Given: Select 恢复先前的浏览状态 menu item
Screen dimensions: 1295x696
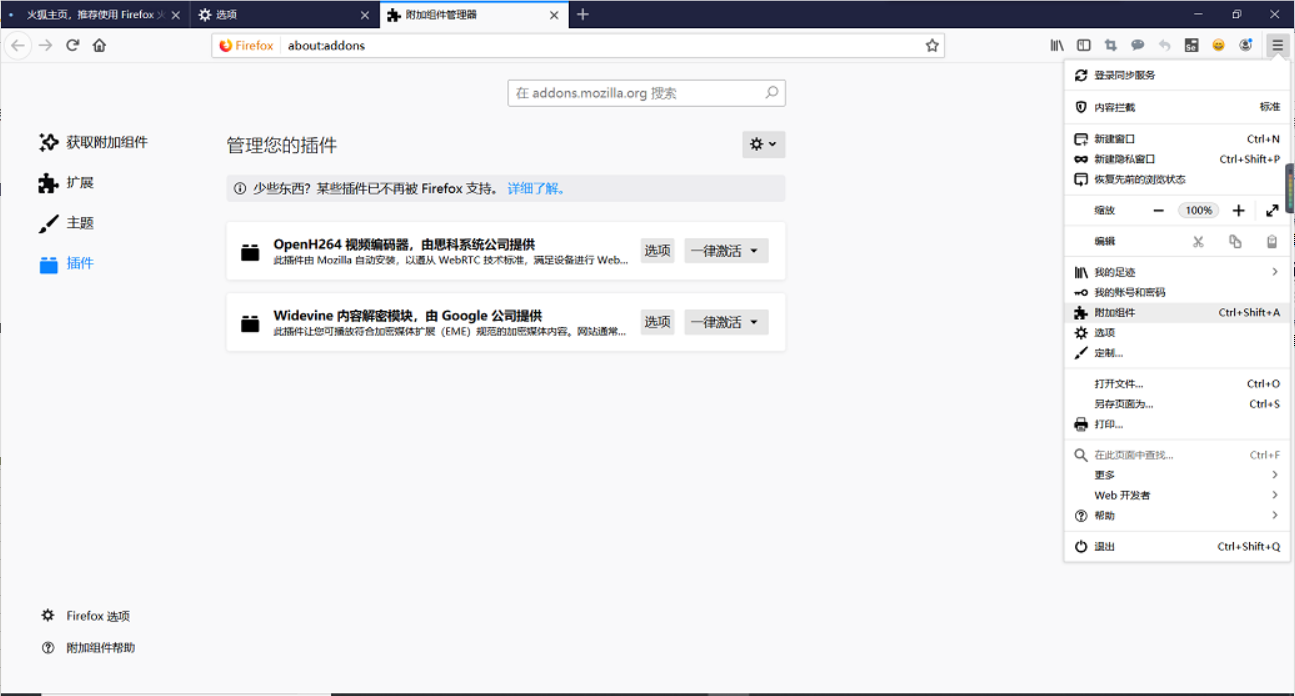Looking at the screenshot, I should click(x=1176, y=180).
